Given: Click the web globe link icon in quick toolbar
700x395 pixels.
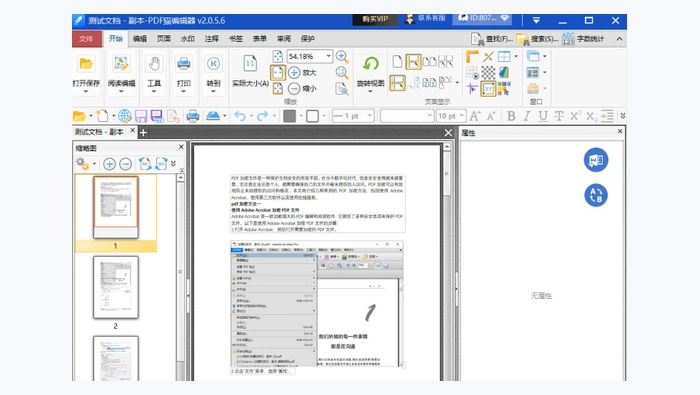Looking at the screenshot, I should tap(125, 116).
